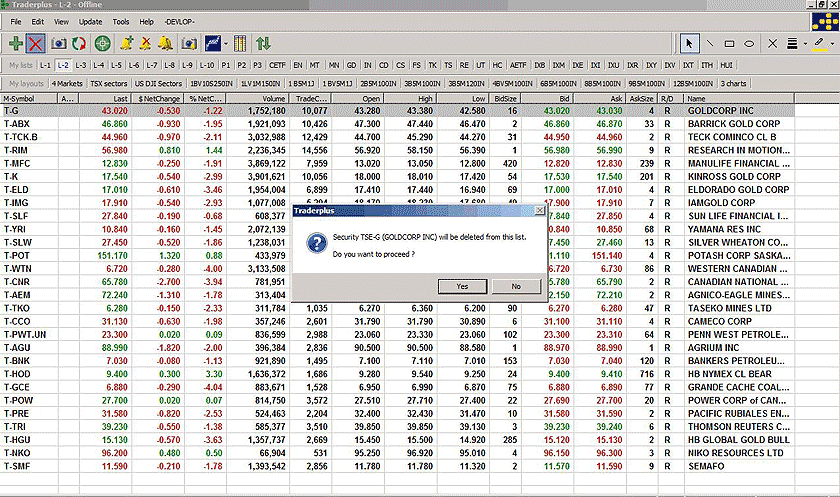Click NIKO RESOURCES LTD name cell
840x497 pixels.
(736, 453)
